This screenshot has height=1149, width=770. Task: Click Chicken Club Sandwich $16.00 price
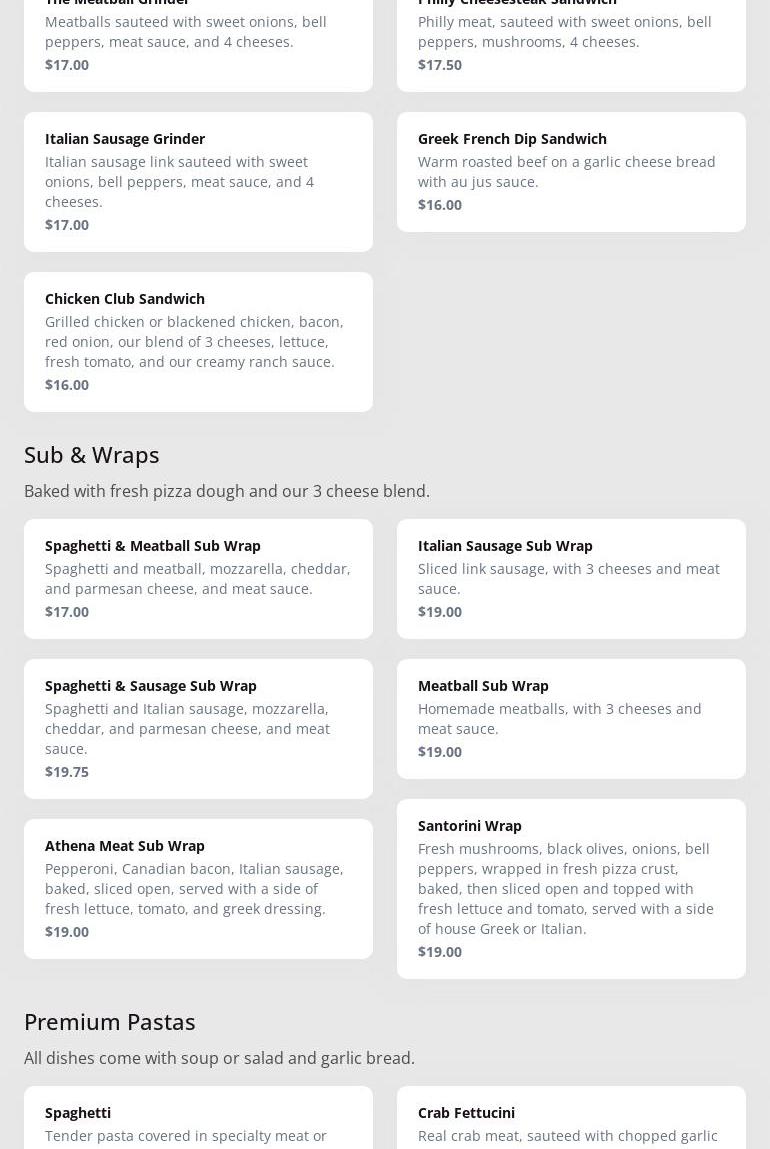67,384
